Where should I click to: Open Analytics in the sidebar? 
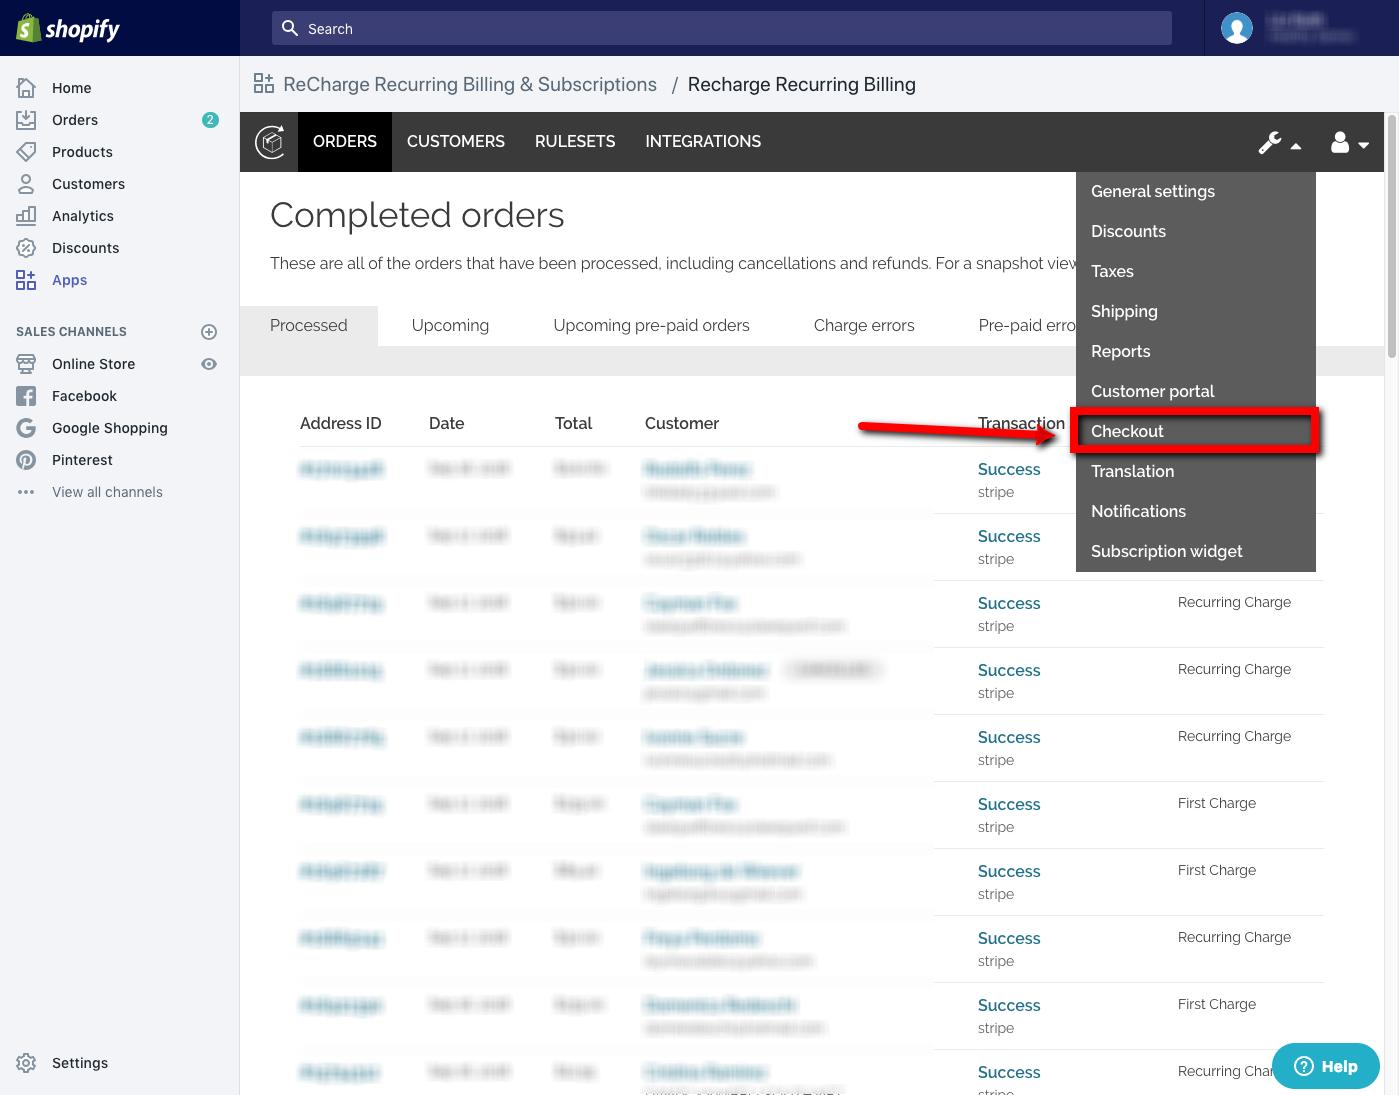point(82,216)
